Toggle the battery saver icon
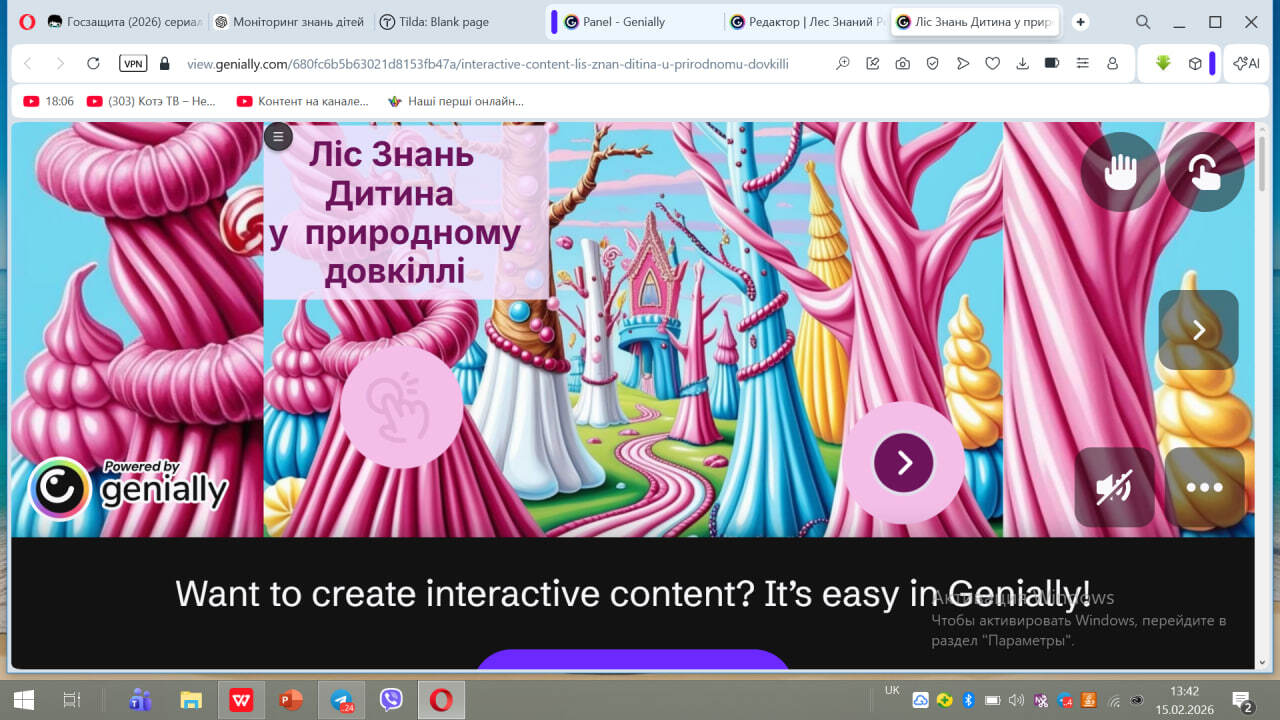This screenshot has height=720, width=1280. 1052,64
